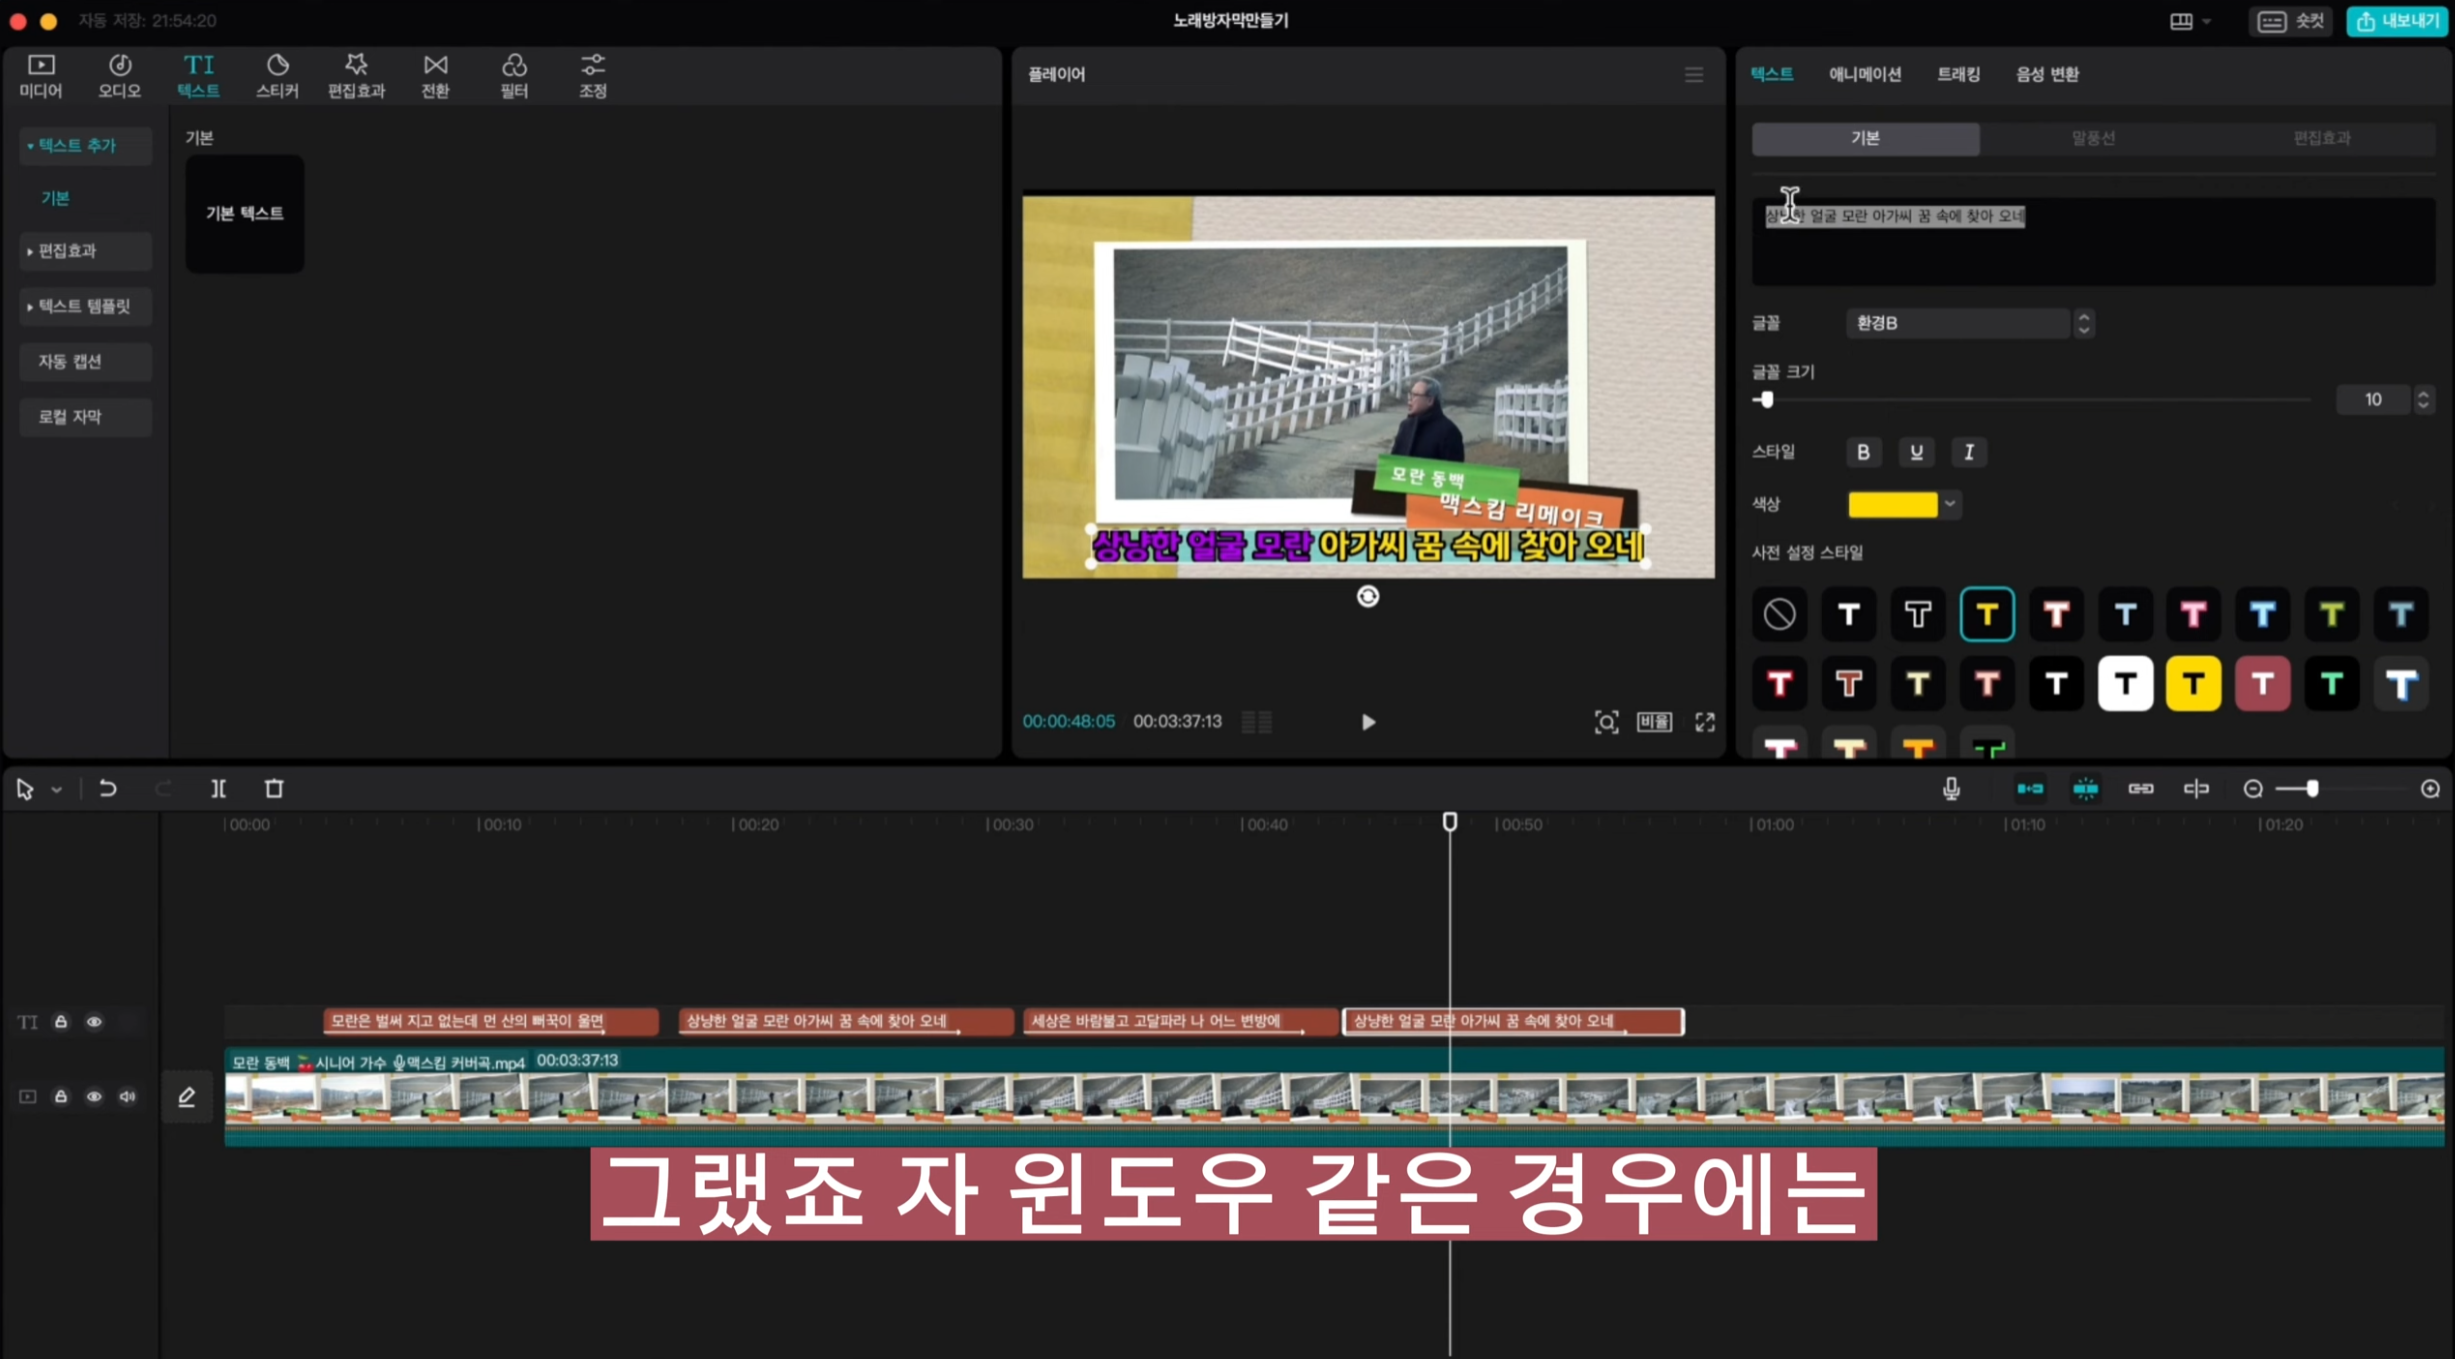The height and width of the screenshot is (1359, 2455).
Task: Select the split (분할) tool above the timeline
Action: tap(218, 789)
